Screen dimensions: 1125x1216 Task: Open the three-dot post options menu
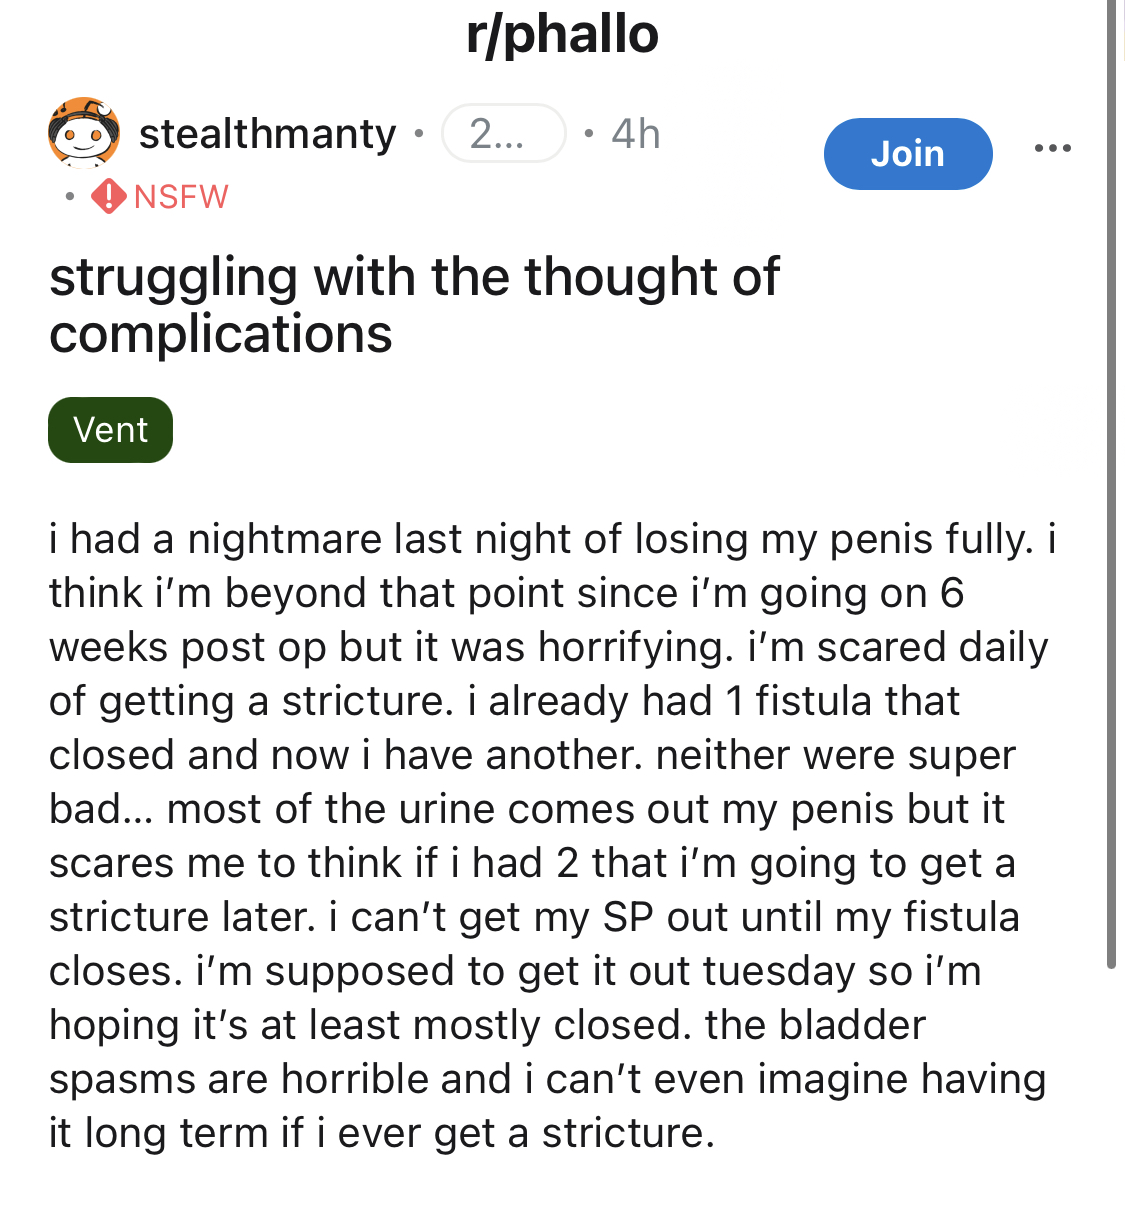point(1052,148)
